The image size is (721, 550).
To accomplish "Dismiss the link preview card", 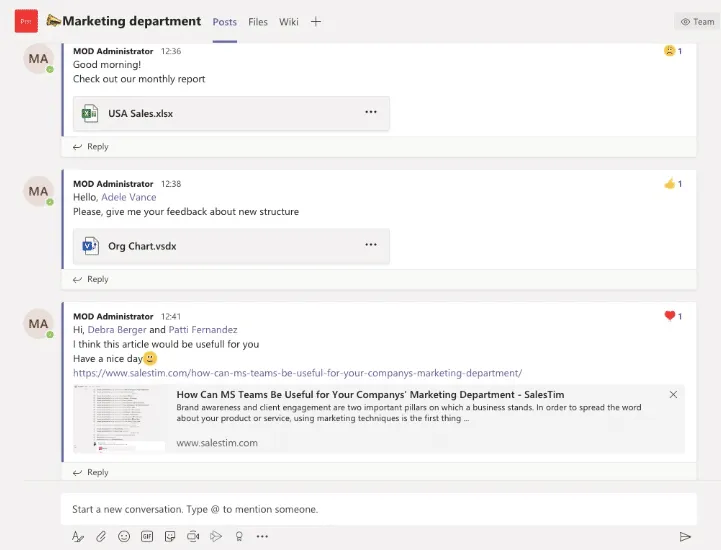I will [673, 395].
